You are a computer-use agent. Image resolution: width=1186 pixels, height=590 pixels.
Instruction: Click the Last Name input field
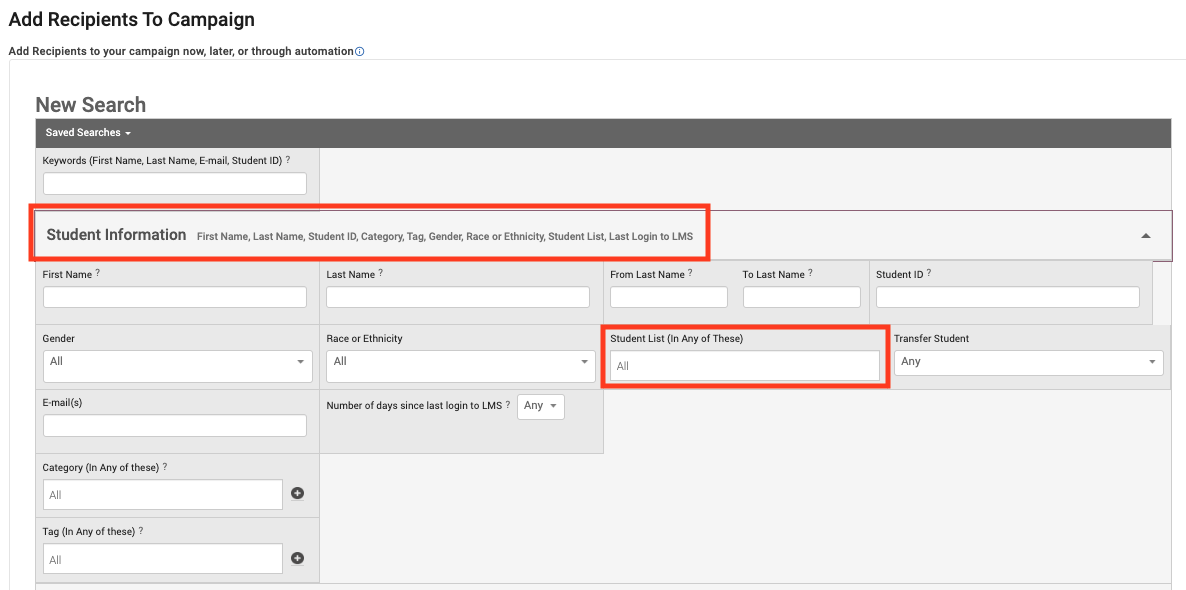tap(458, 297)
